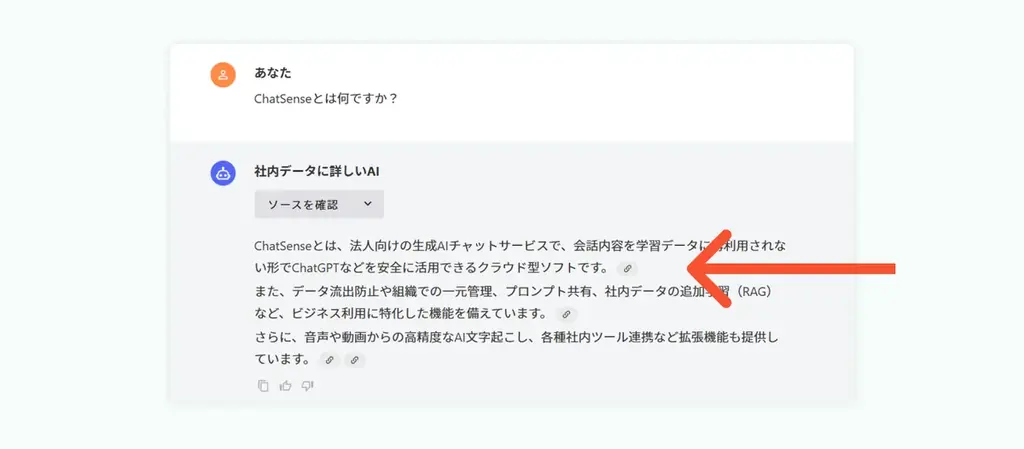The image size is (1024, 449).
Task: Click the 社内データに詳しいAI name label
Action: [317, 172]
